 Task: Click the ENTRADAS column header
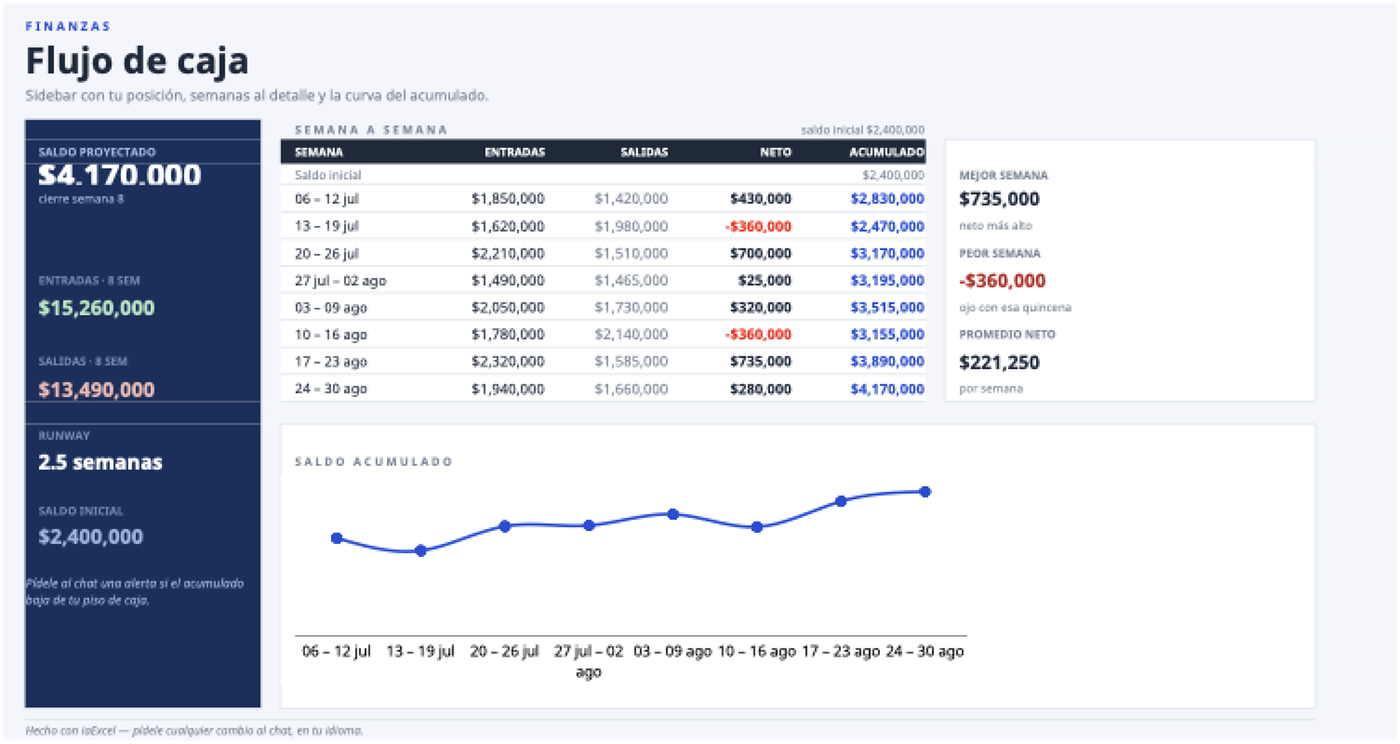click(514, 152)
